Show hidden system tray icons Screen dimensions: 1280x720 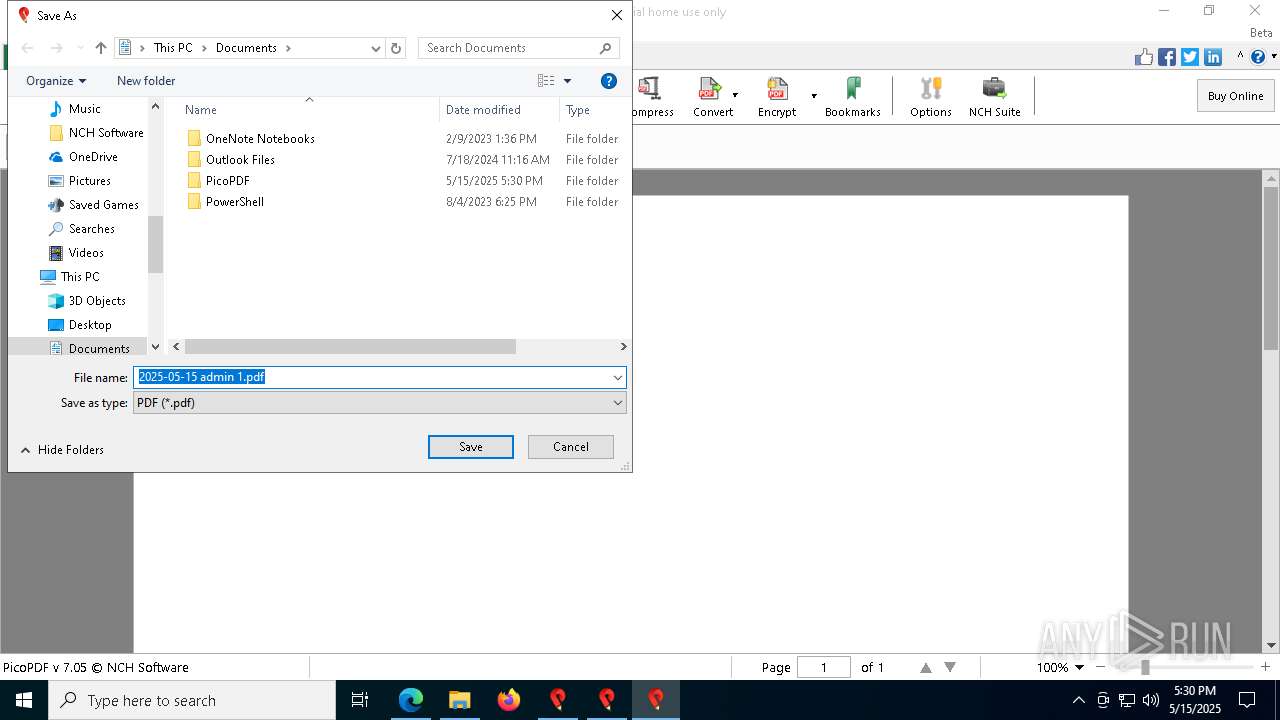1078,700
